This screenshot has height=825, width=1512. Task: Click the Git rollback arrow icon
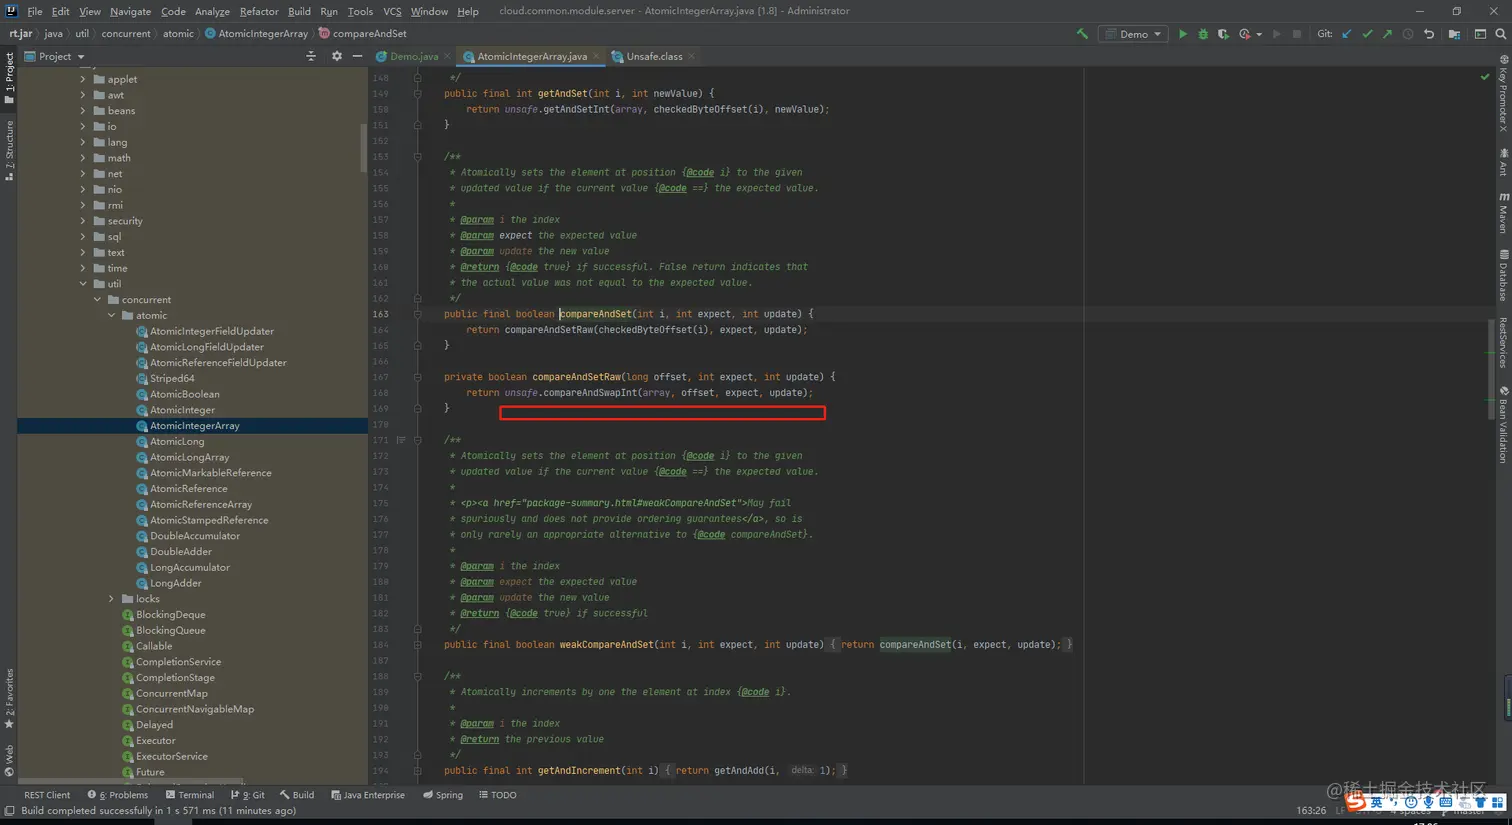[1429, 34]
